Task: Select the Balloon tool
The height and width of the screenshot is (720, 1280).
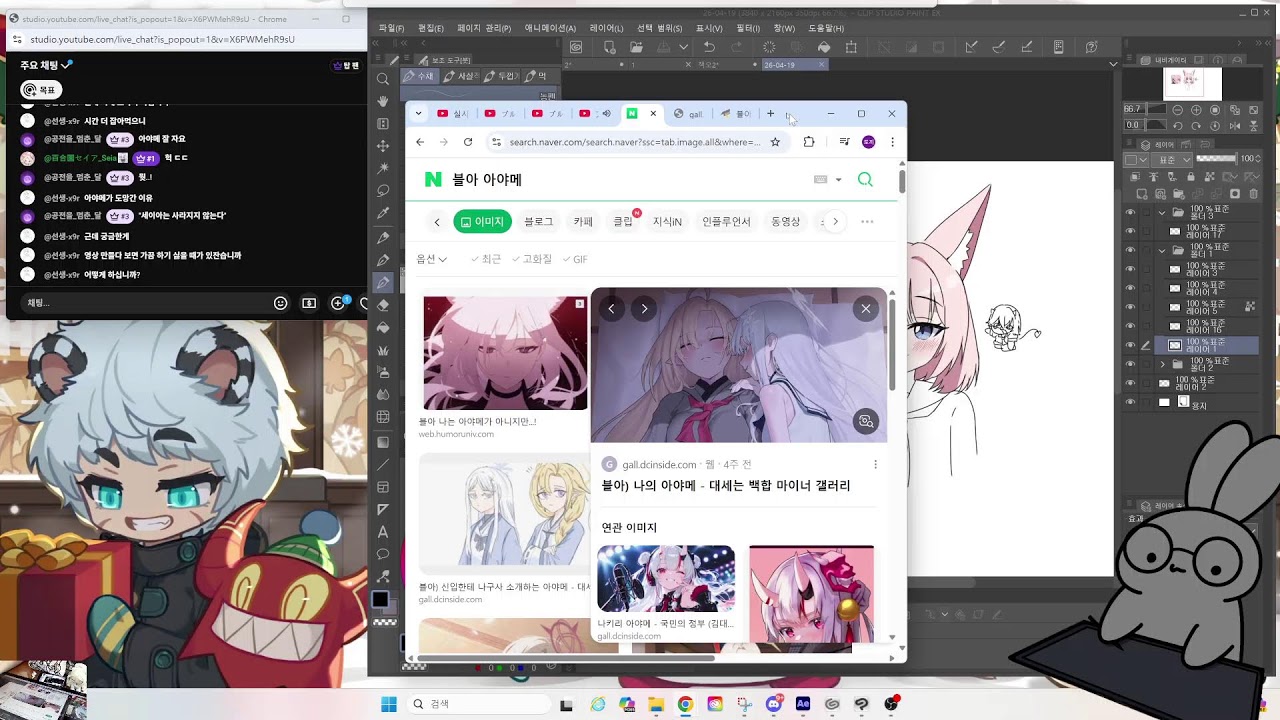Action: [383, 554]
